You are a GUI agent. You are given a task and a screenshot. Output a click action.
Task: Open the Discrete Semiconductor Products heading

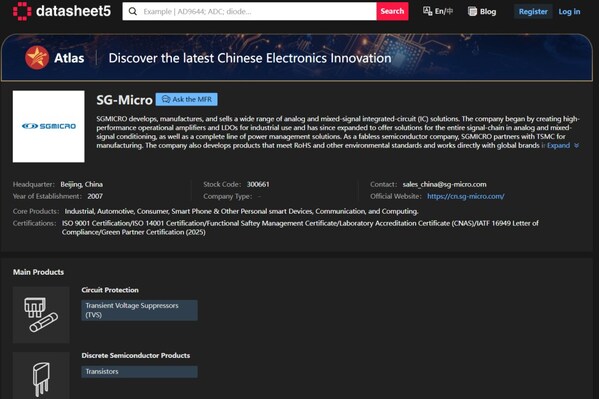136,355
